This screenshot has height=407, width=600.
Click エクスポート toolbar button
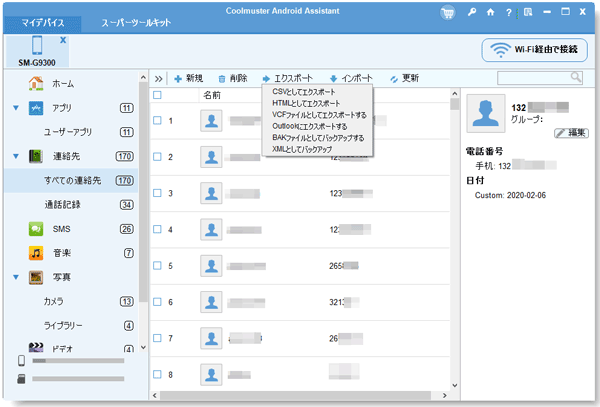point(287,78)
